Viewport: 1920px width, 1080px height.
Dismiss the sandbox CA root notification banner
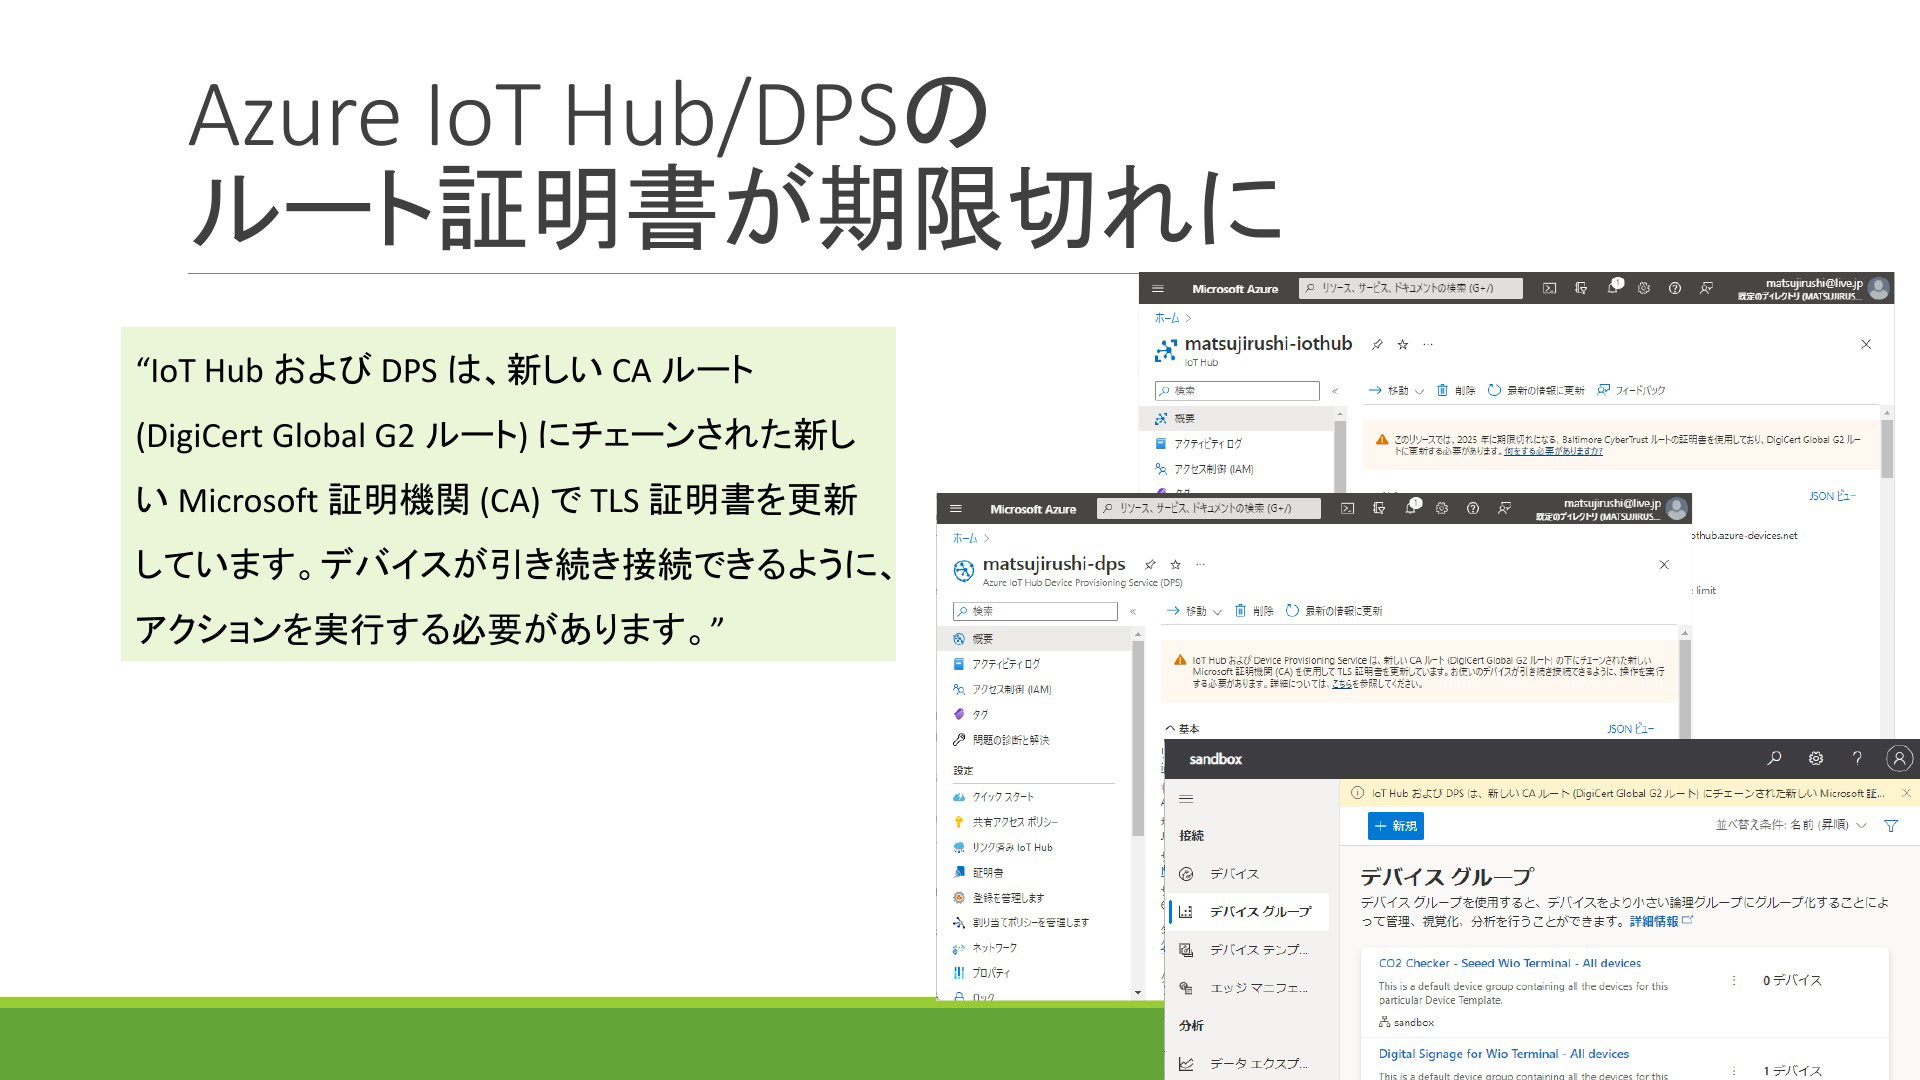click(1906, 793)
